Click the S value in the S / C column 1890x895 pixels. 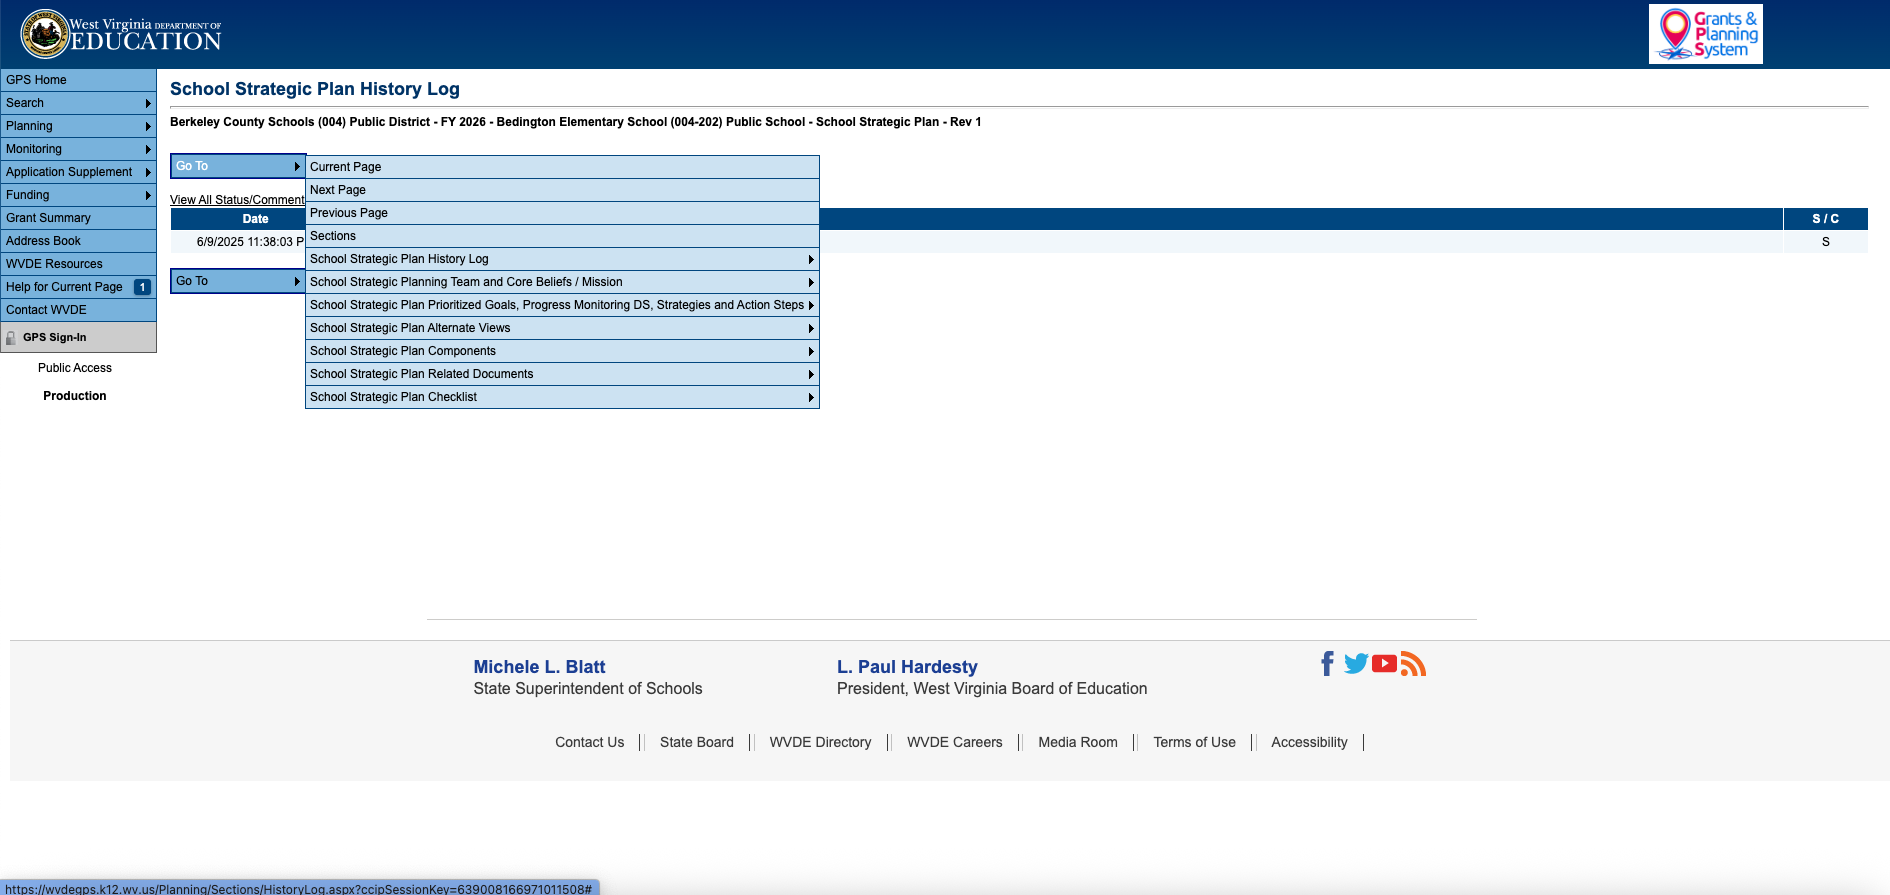tap(1825, 242)
